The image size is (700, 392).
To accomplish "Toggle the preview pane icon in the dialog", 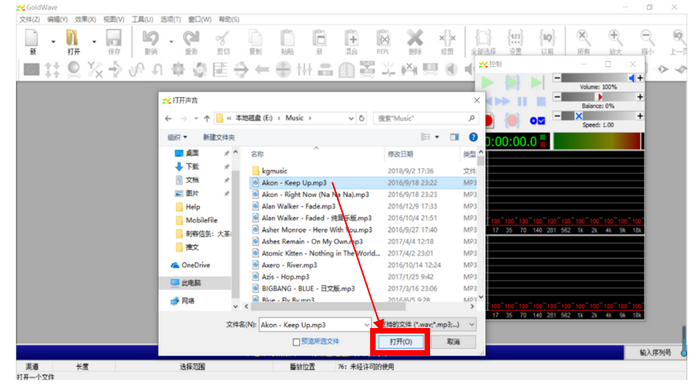I will (x=454, y=137).
